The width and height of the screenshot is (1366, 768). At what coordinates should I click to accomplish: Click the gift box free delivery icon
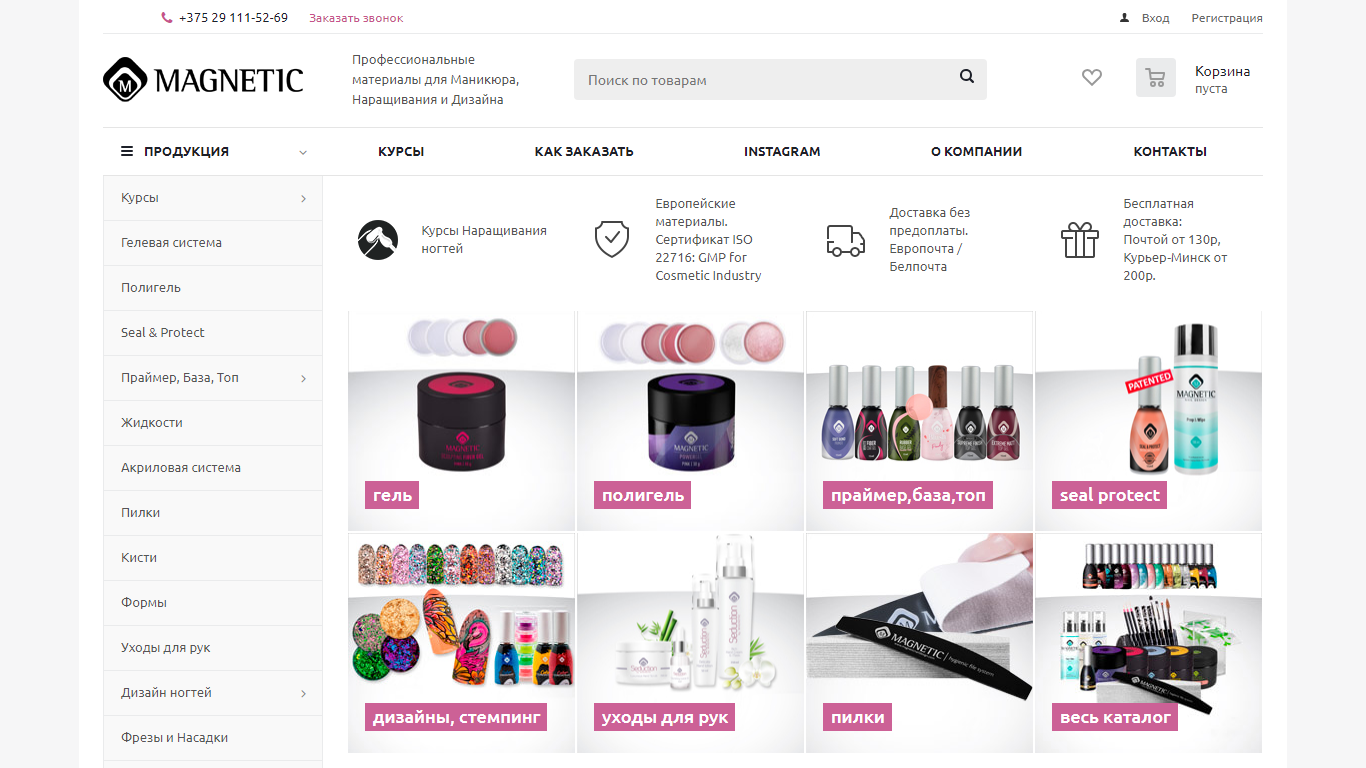tap(1080, 240)
